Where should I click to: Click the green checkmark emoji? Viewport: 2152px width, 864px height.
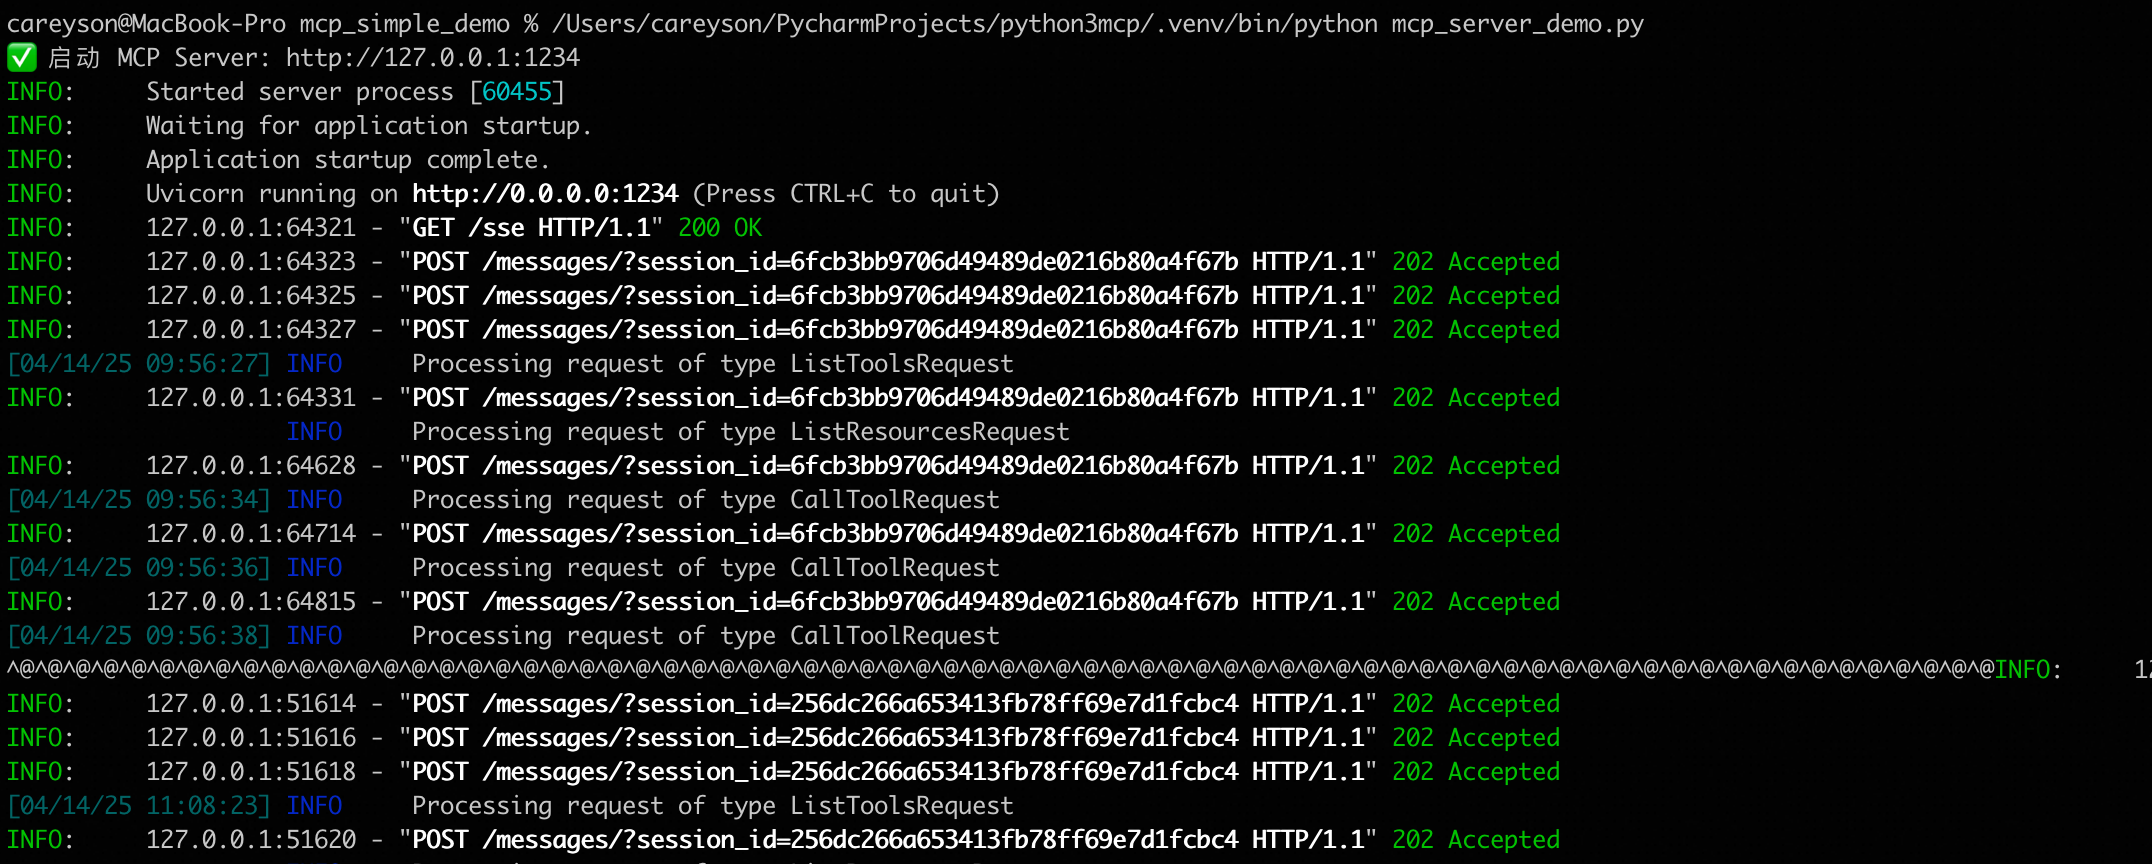21,58
